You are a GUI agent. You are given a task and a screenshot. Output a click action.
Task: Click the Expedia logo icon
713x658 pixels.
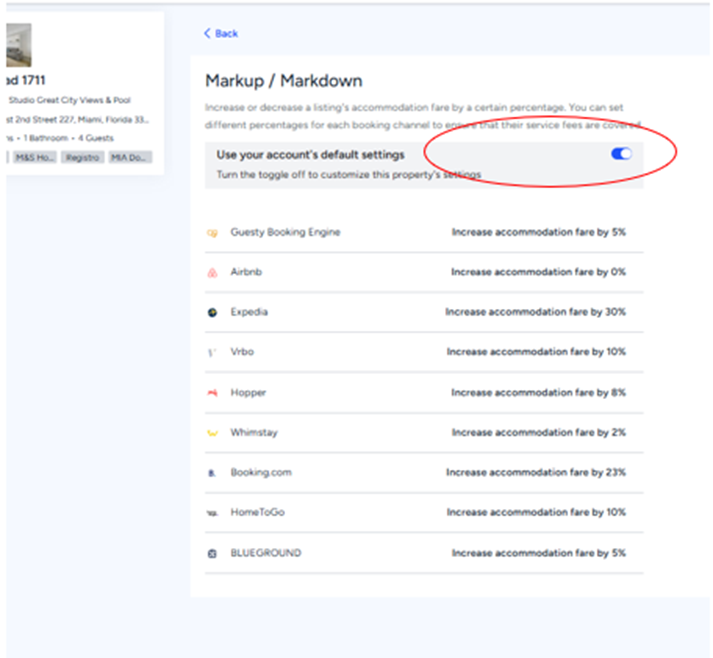(x=212, y=312)
